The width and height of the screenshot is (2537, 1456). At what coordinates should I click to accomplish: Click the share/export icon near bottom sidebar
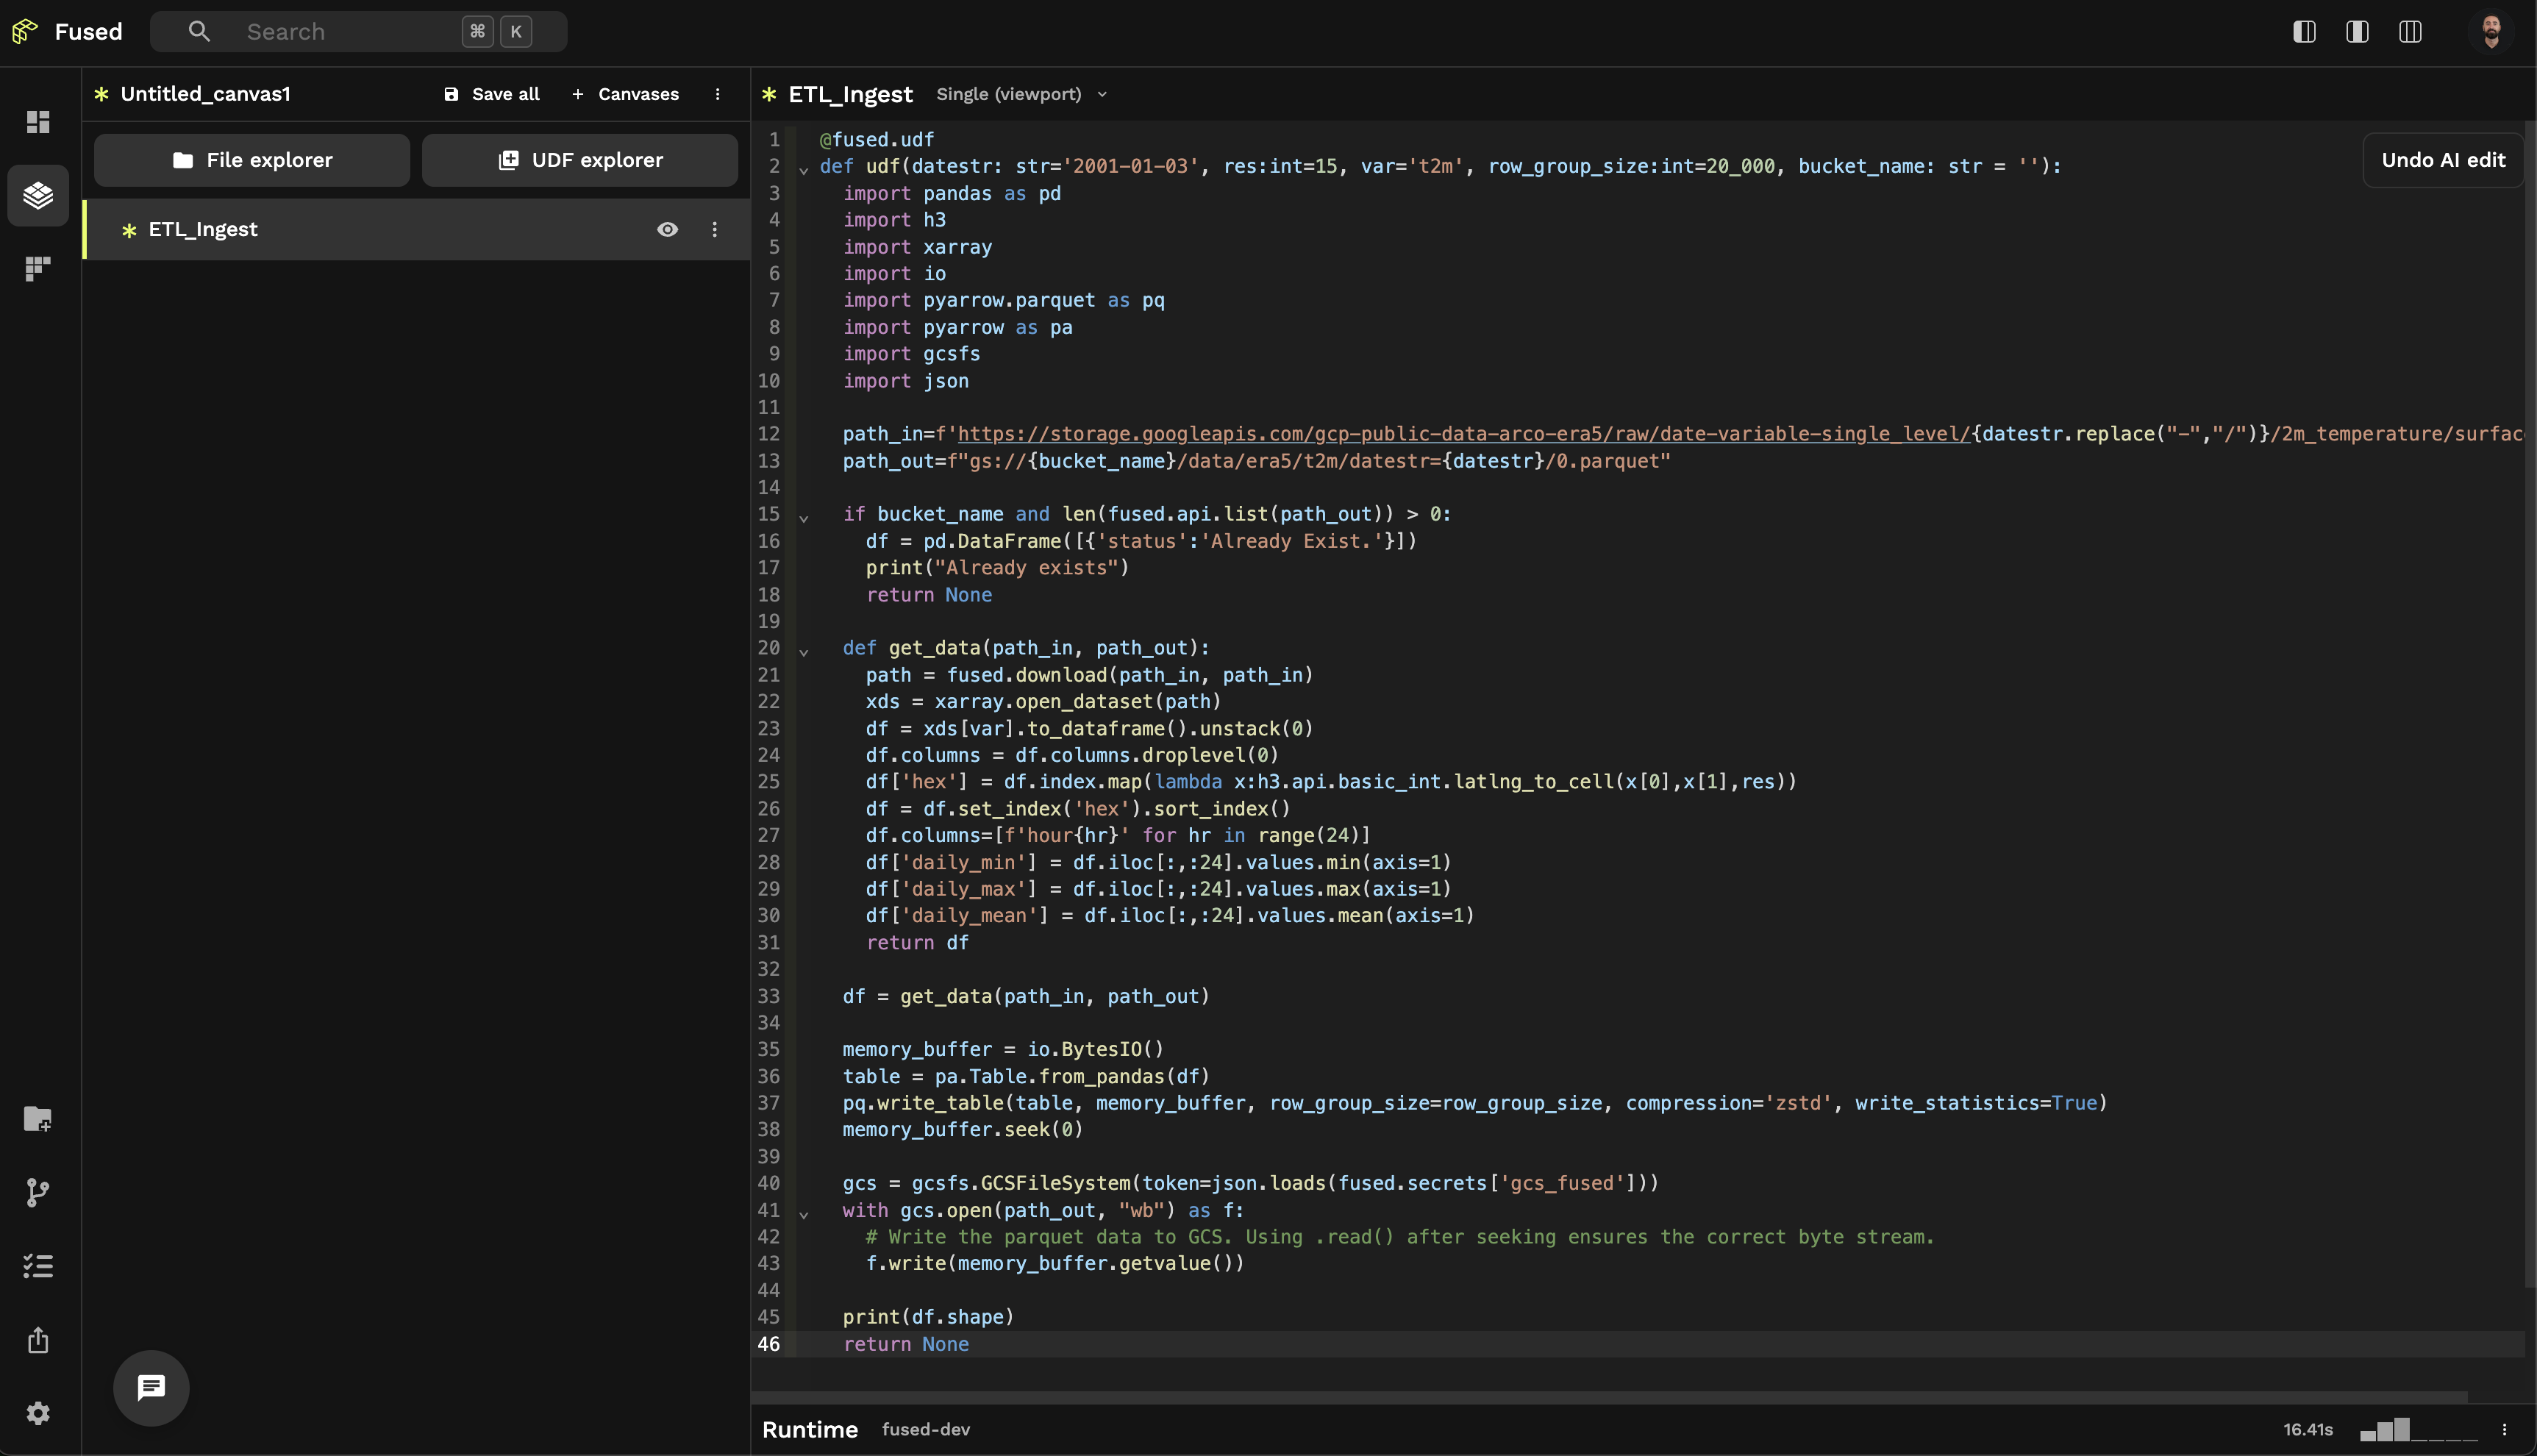click(x=38, y=1339)
